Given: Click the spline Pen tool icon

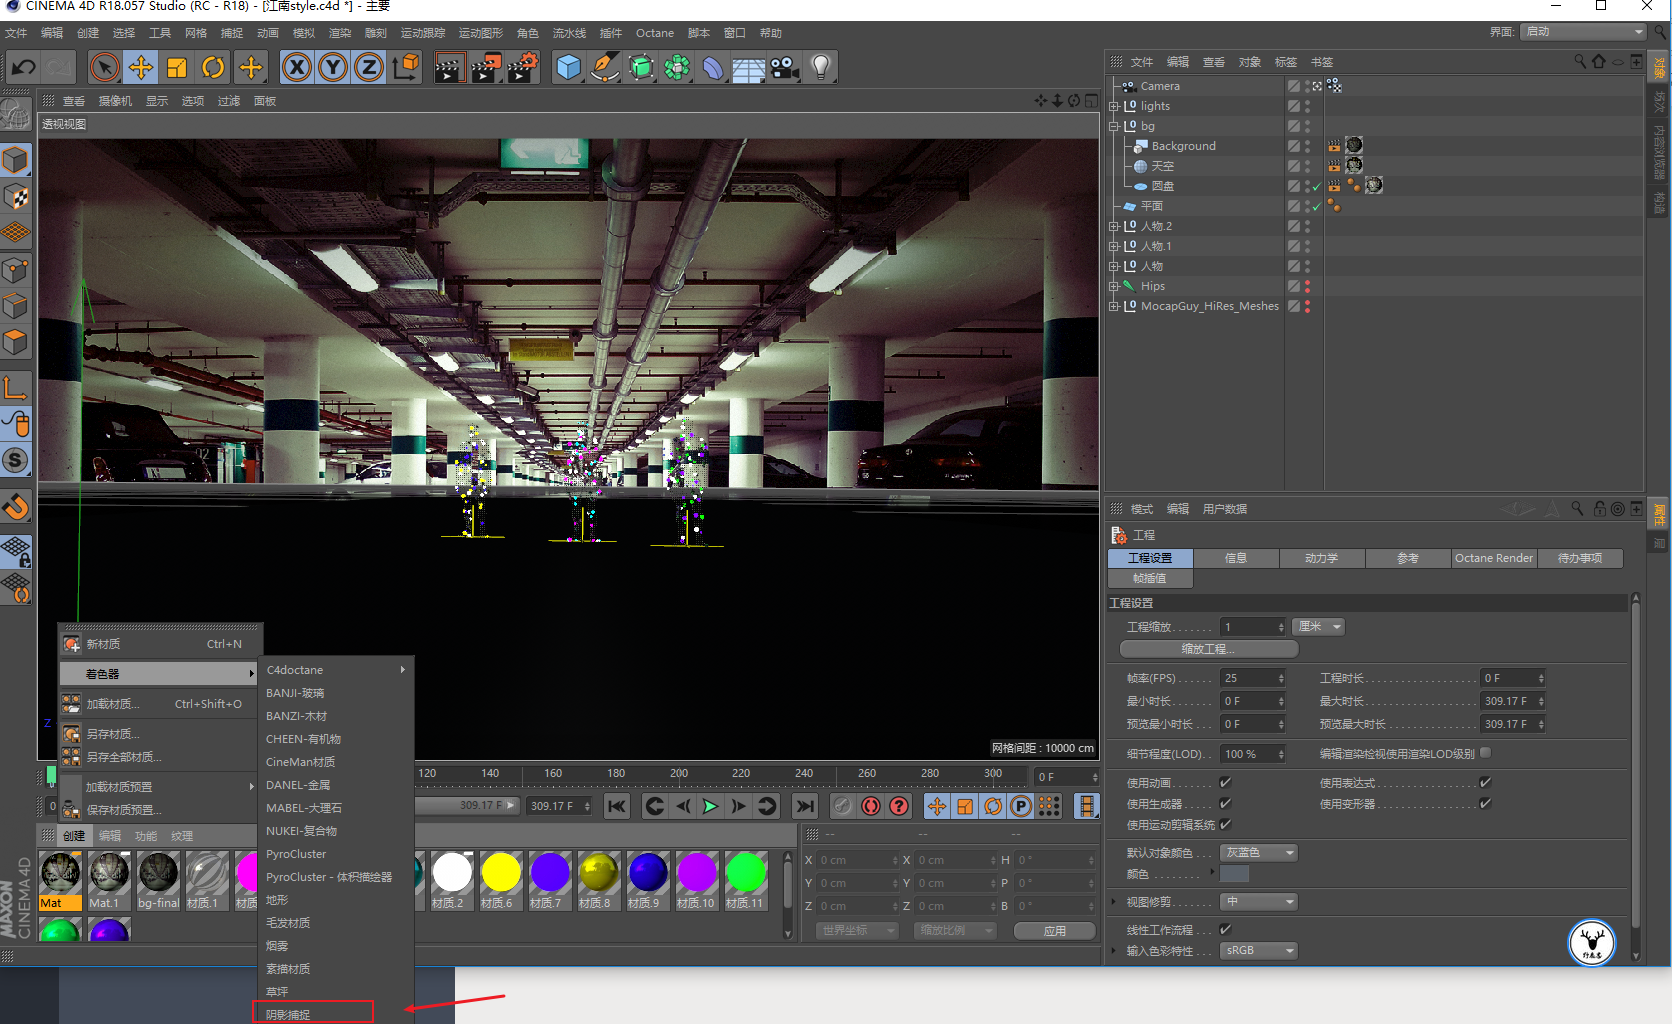Looking at the screenshot, I should [605, 68].
